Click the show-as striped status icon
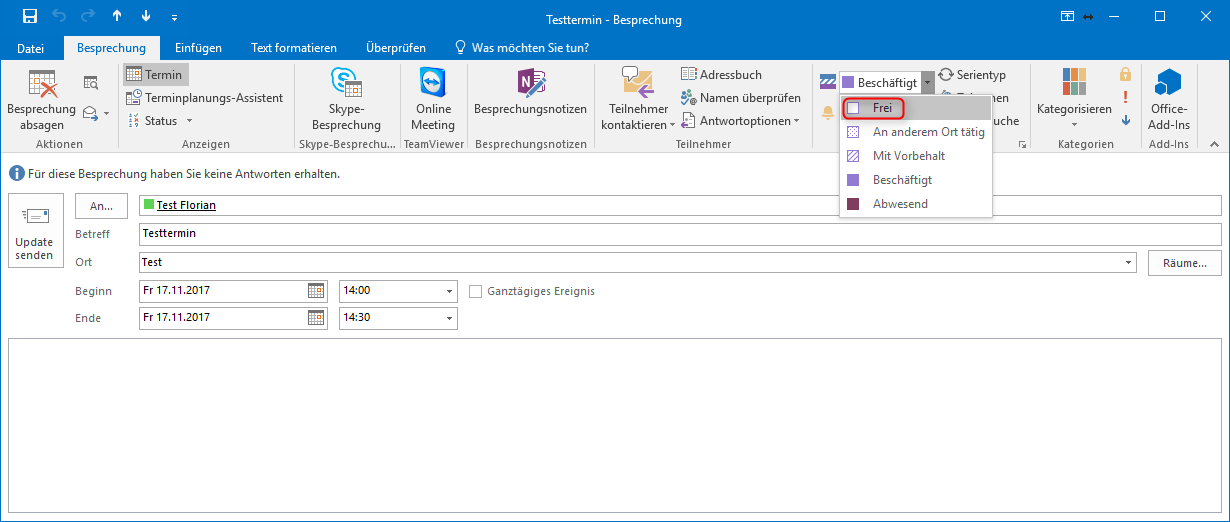Screen dimensions: 1230x522 (x=828, y=81)
